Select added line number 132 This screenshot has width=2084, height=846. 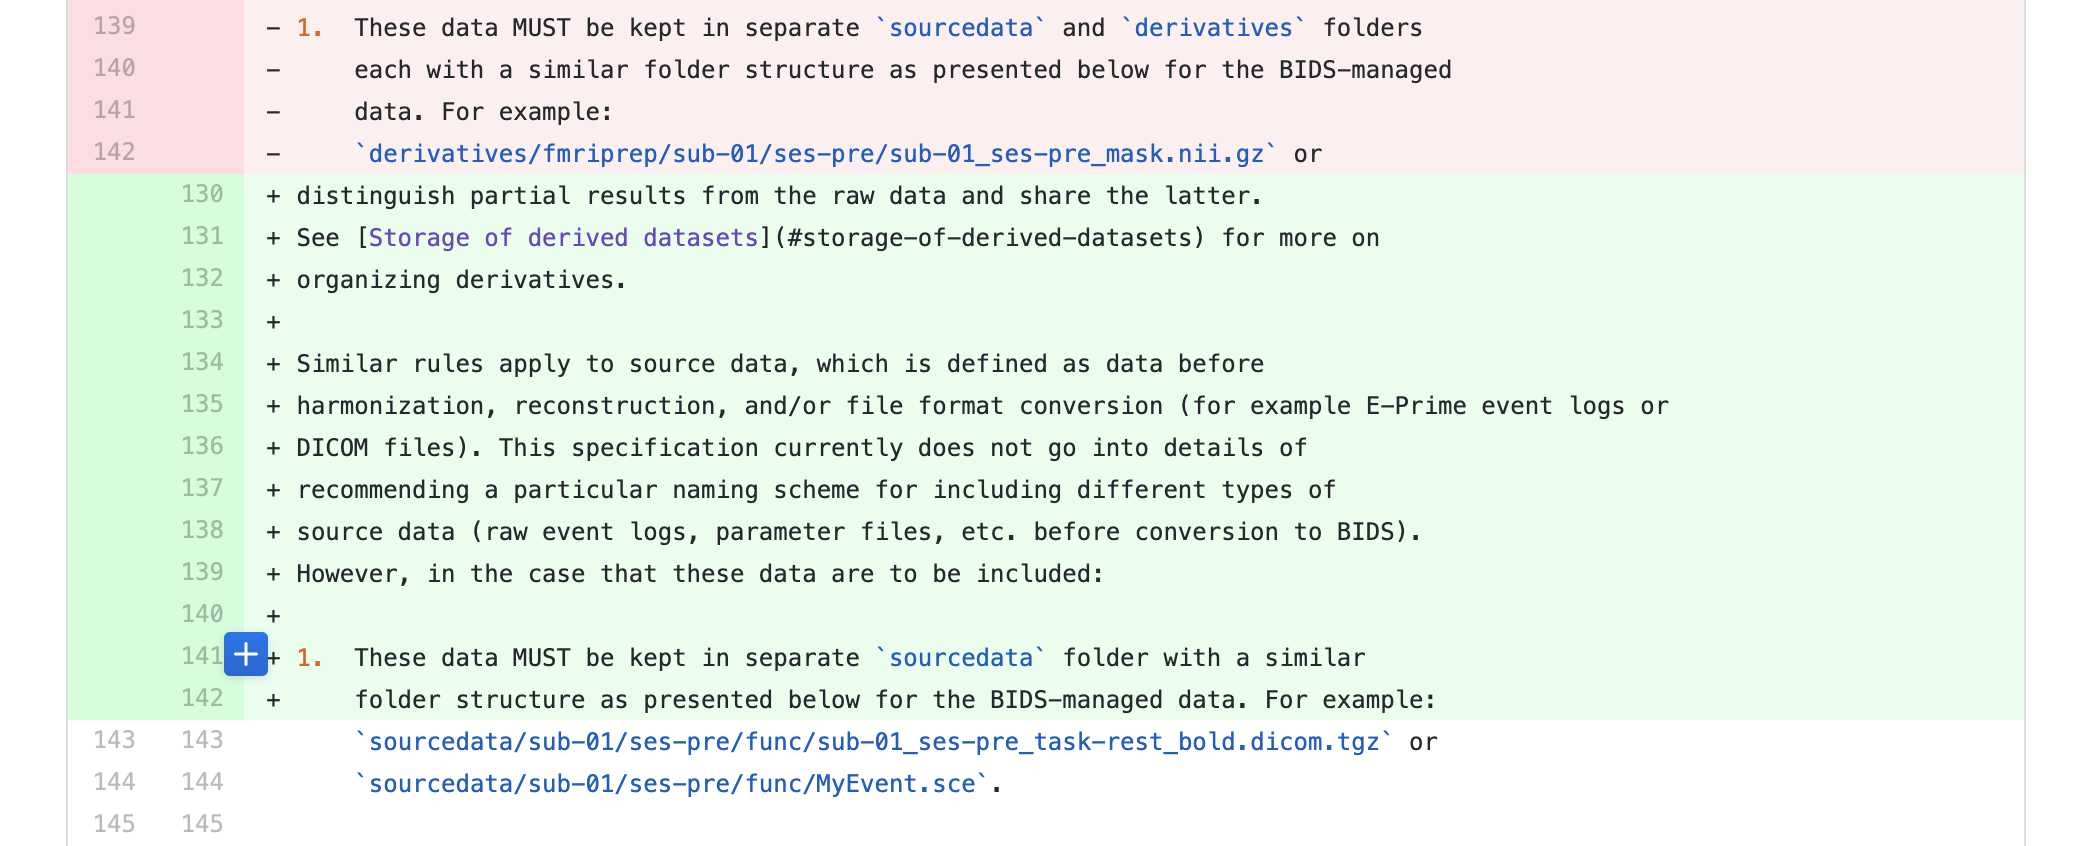[202, 278]
